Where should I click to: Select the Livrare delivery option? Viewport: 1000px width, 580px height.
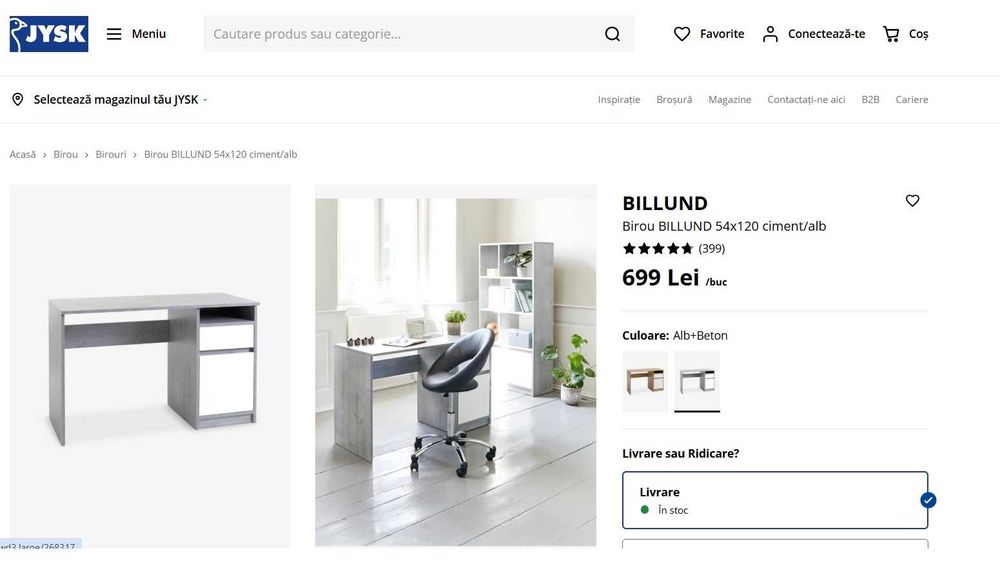click(x=775, y=500)
